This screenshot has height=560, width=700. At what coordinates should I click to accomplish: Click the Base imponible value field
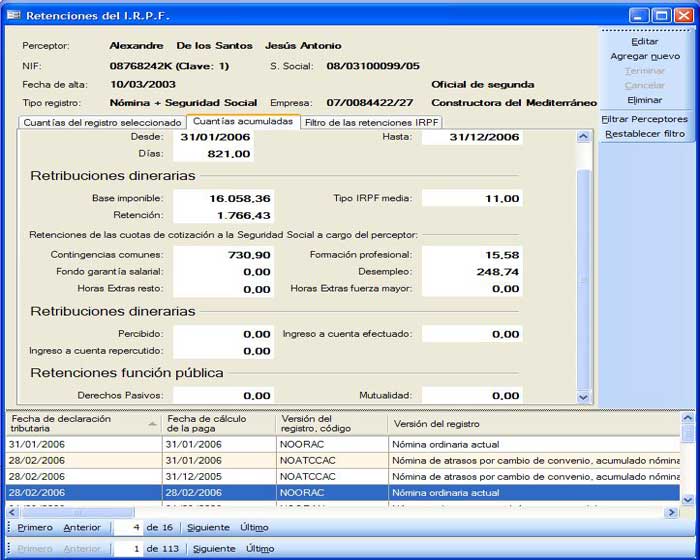pyautogui.click(x=222, y=199)
